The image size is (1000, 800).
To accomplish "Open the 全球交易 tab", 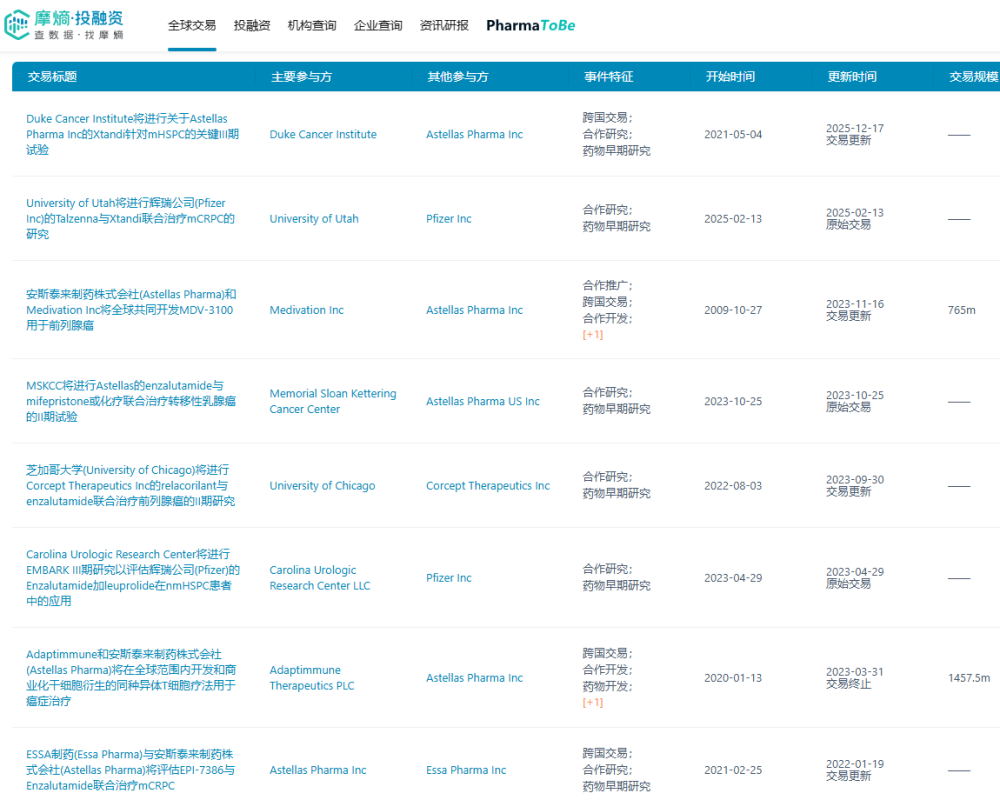I will coord(192,26).
